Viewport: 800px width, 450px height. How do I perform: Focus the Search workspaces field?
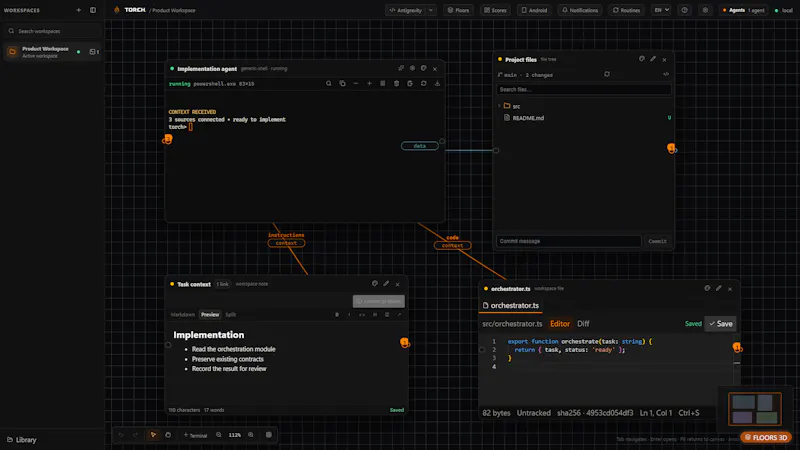(52, 31)
